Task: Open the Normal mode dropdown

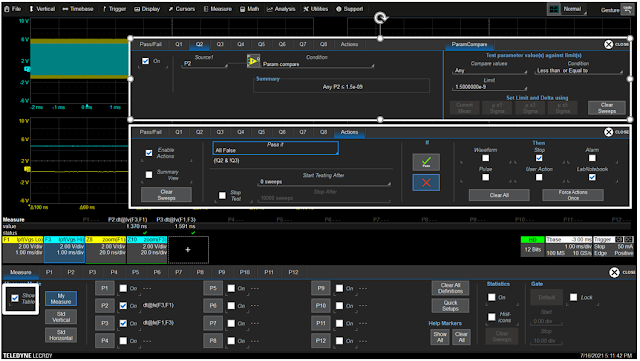Action: pos(574,9)
